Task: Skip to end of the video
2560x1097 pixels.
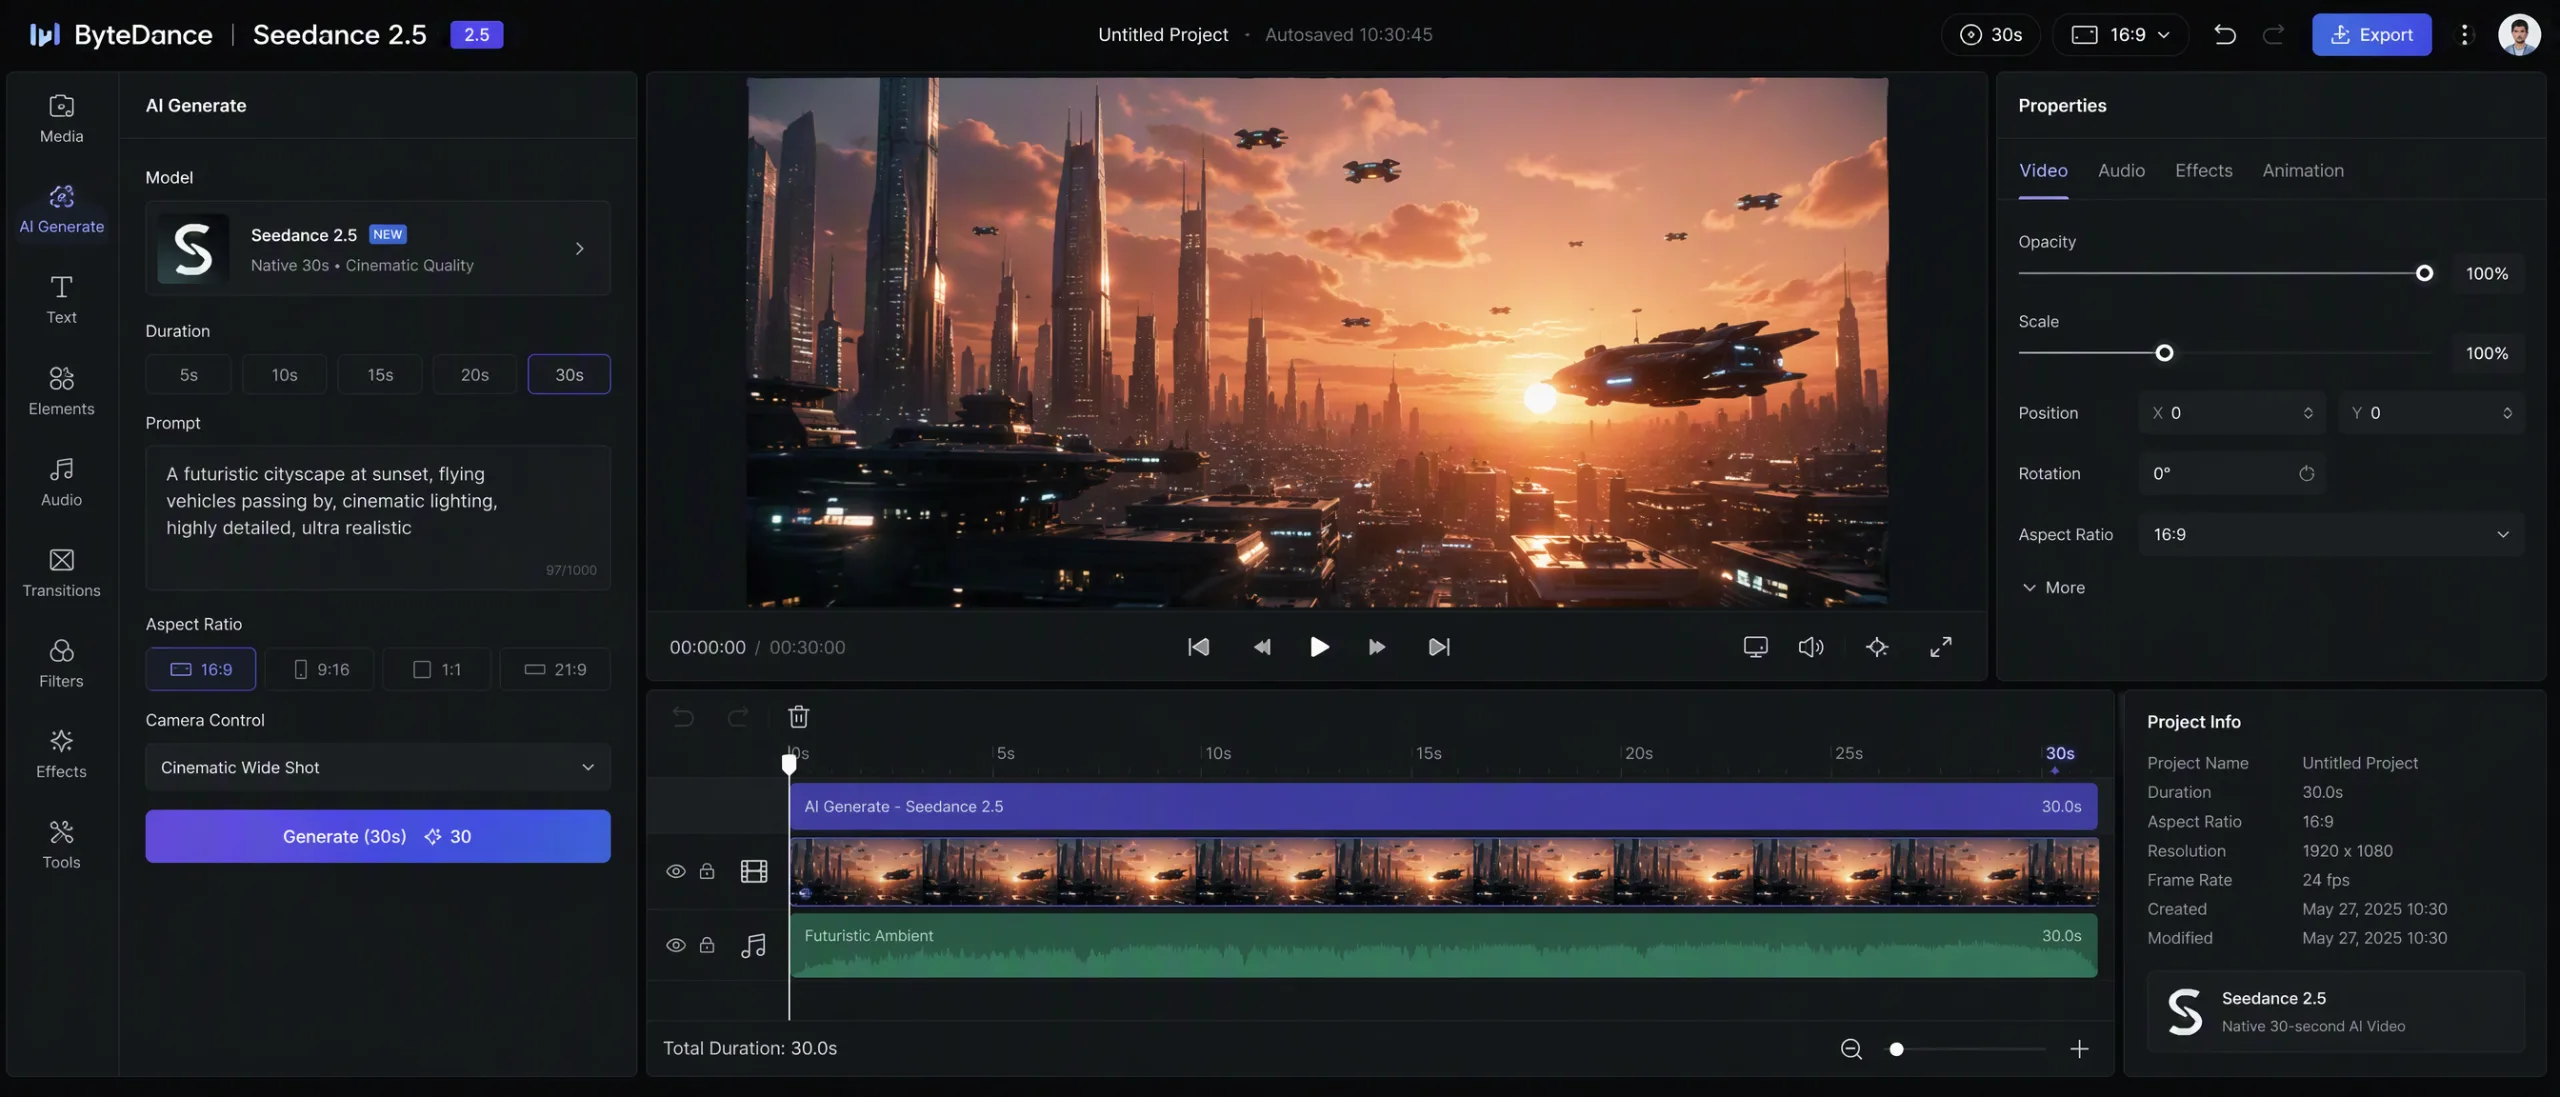Action: coord(1439,647)
